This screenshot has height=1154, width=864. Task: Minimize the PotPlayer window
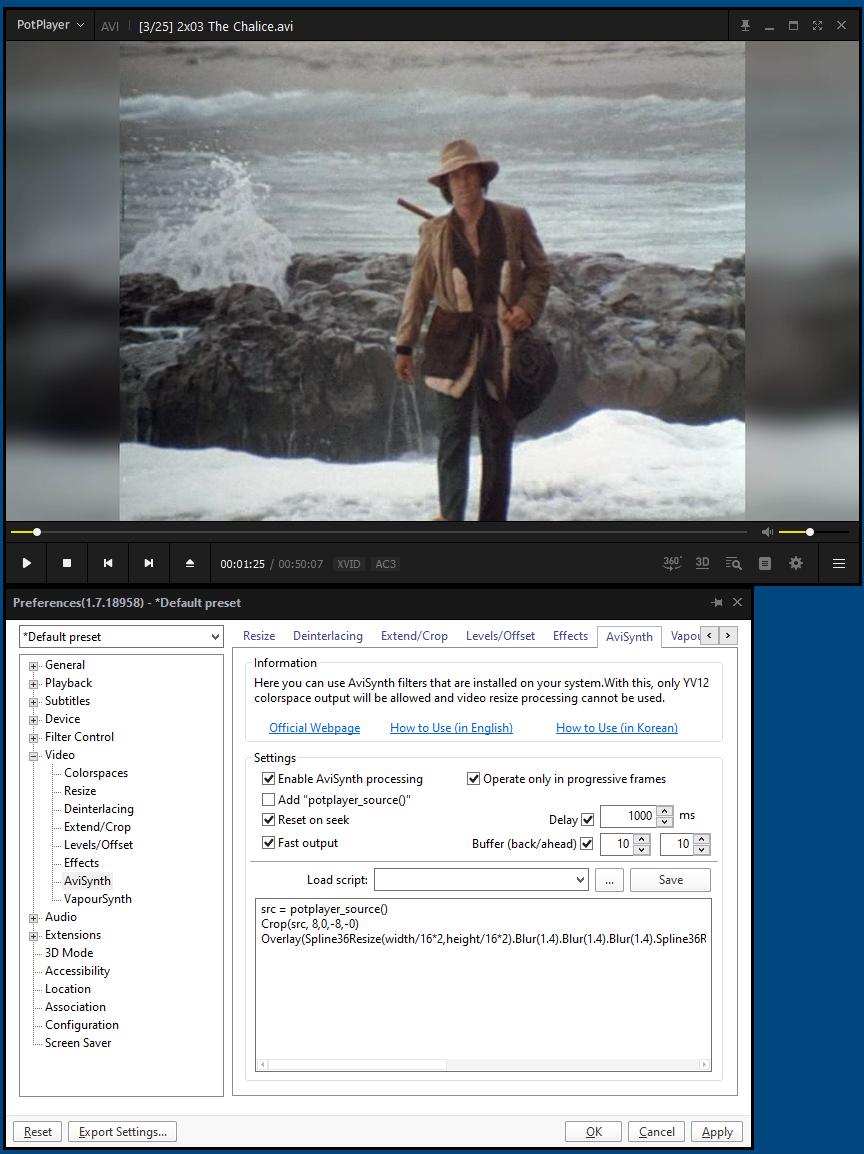(x=769, y=26)
